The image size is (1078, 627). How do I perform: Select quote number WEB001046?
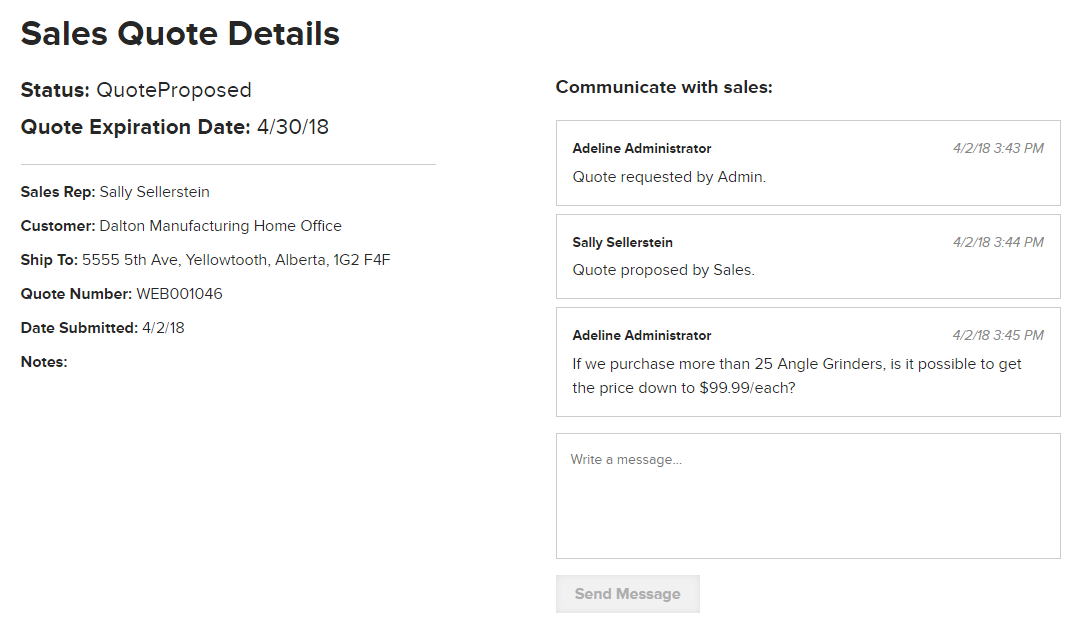179,294
